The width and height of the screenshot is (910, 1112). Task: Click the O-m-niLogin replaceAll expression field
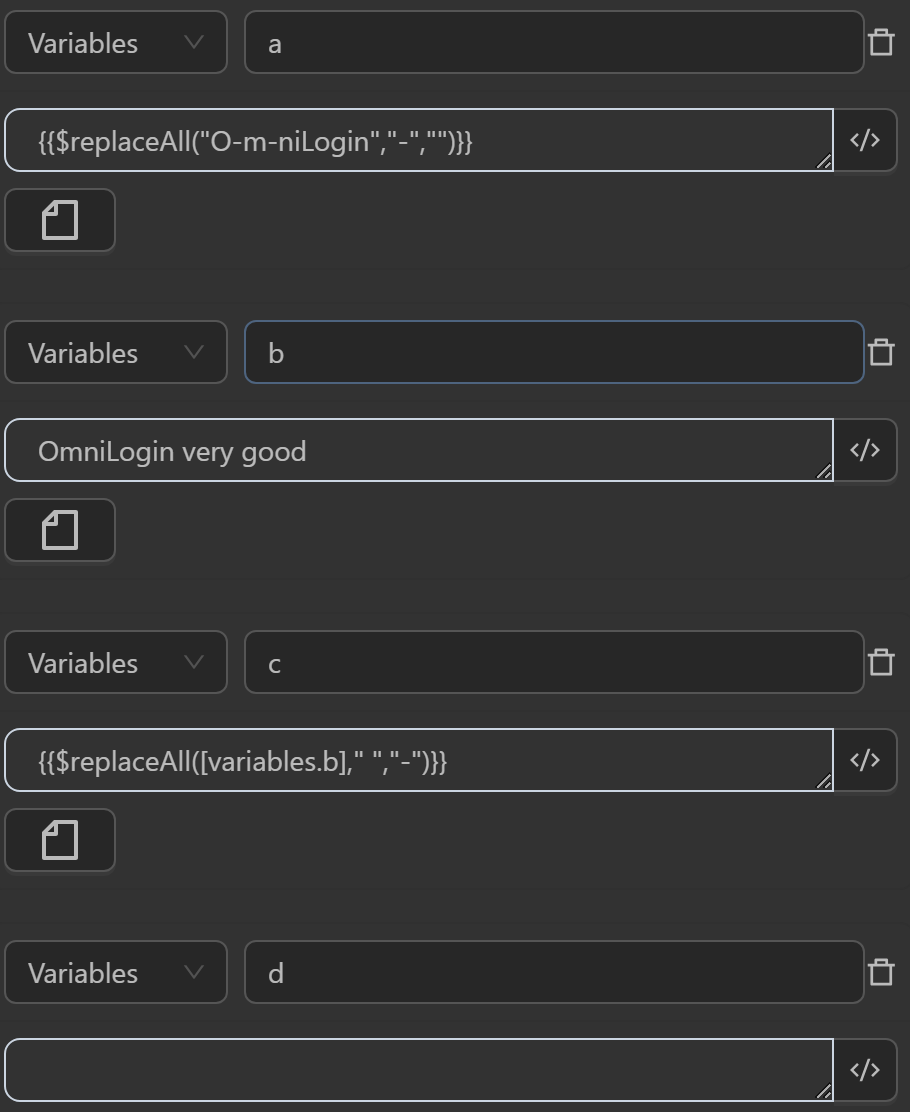pos(420,140)
